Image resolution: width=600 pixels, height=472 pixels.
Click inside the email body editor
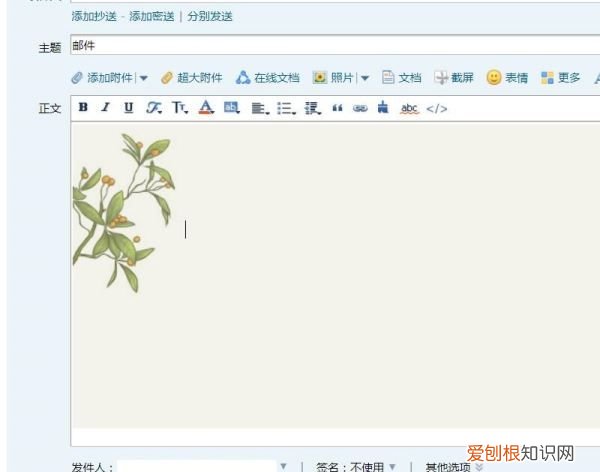(x=335, y=284)
